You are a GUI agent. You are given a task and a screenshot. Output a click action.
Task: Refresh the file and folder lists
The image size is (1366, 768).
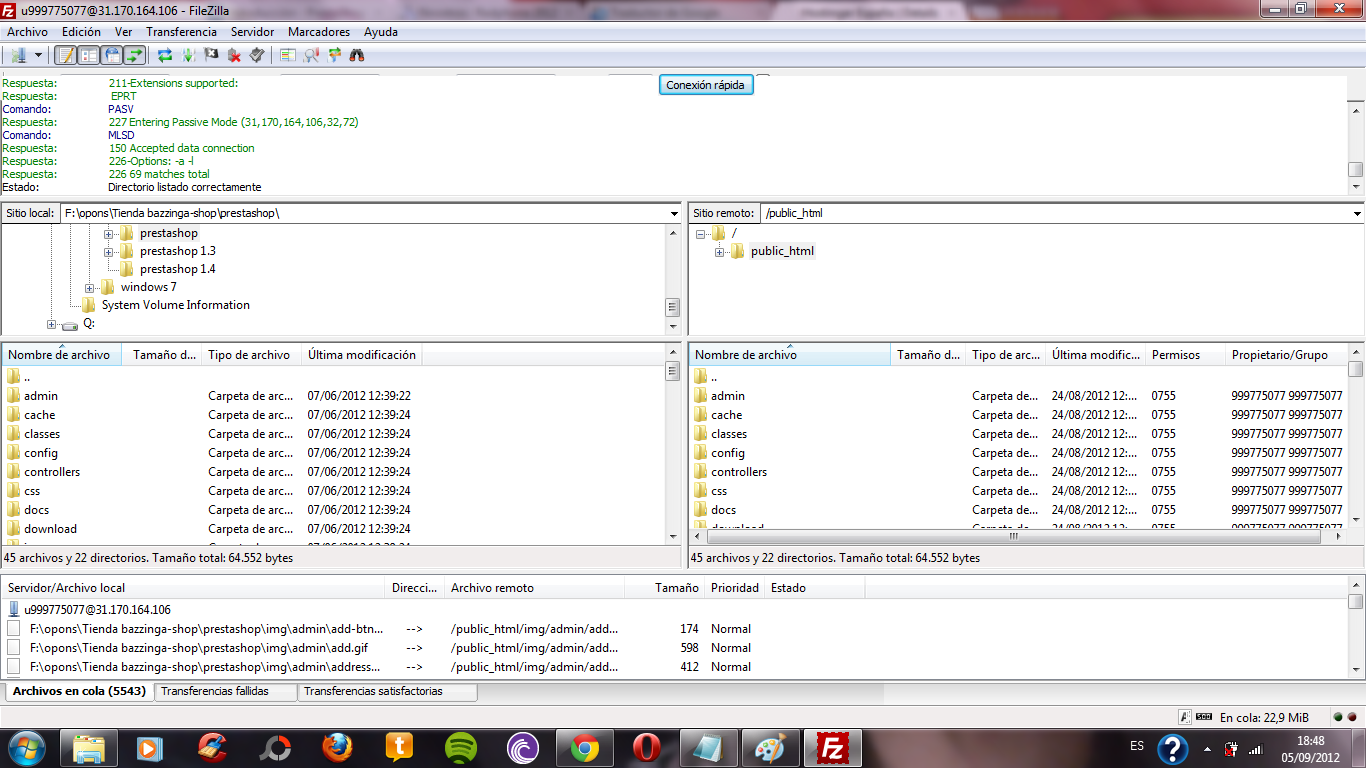165,55
